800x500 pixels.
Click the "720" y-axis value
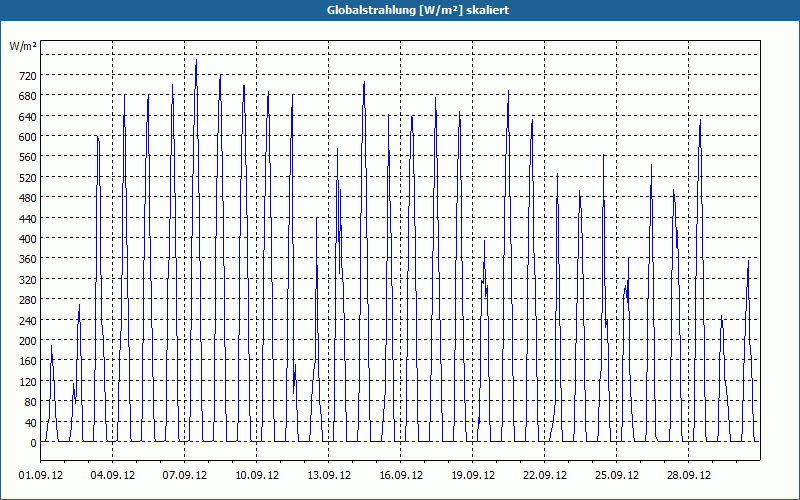[28, 76]
